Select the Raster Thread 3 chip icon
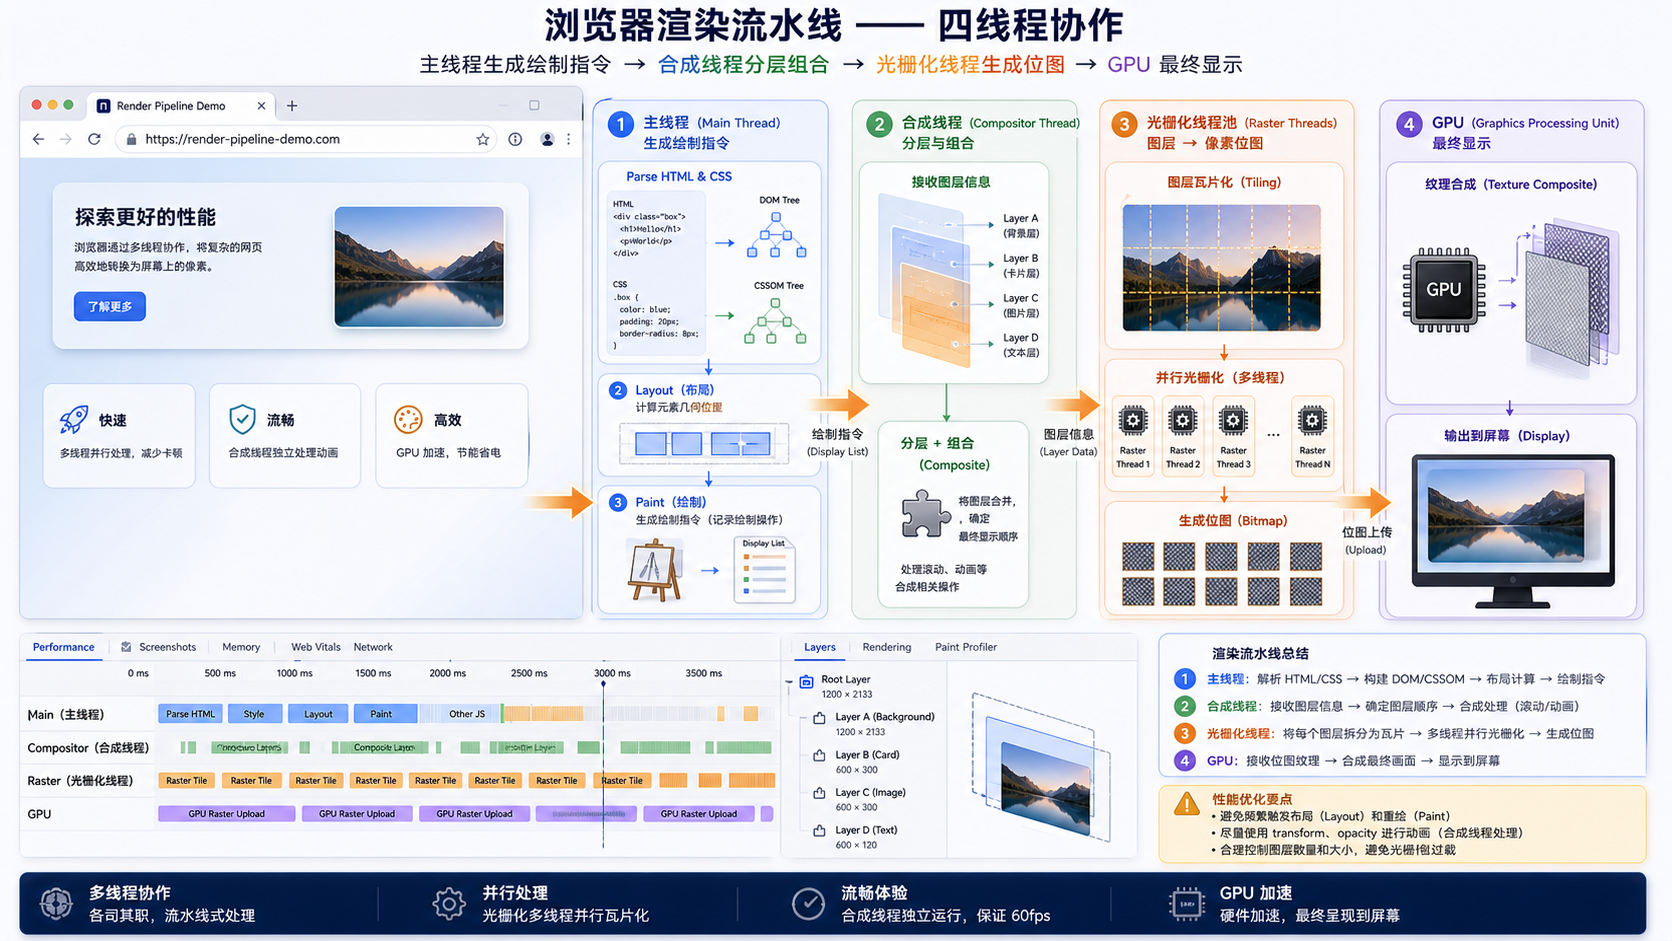This screenshot has width=1672, height=941. click(x=1233, y=421)
